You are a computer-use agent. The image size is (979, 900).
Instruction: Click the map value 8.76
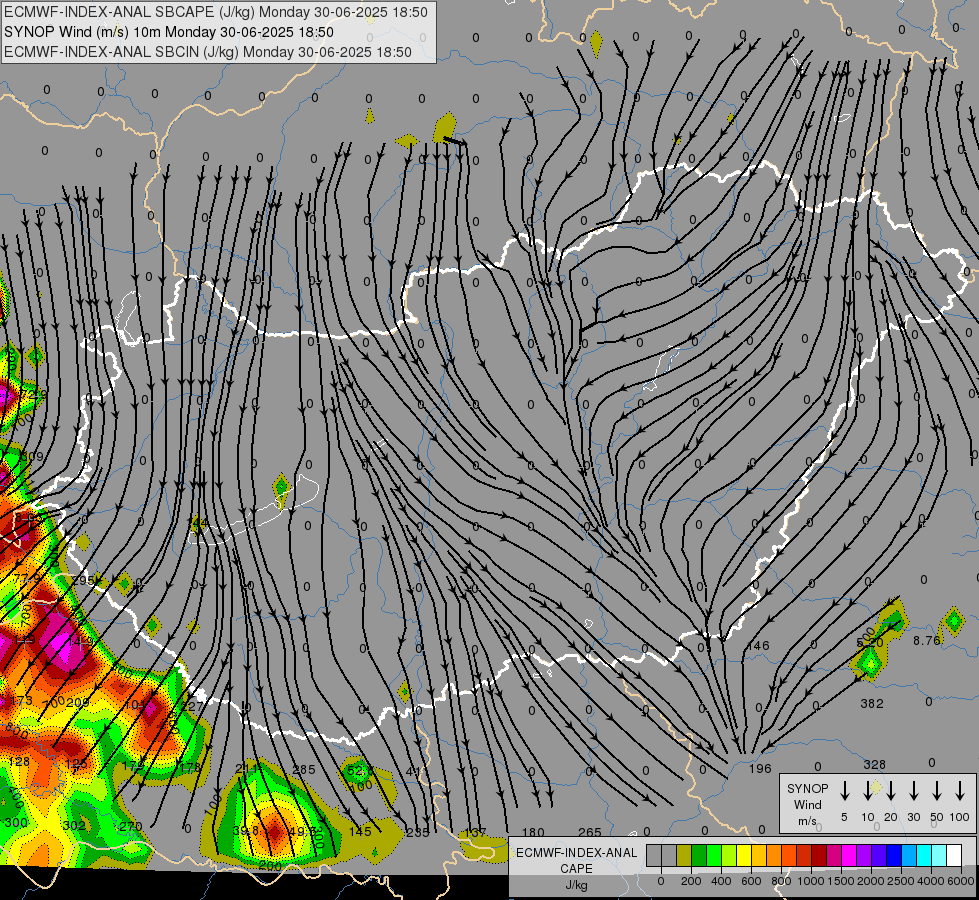click(927, 640)
